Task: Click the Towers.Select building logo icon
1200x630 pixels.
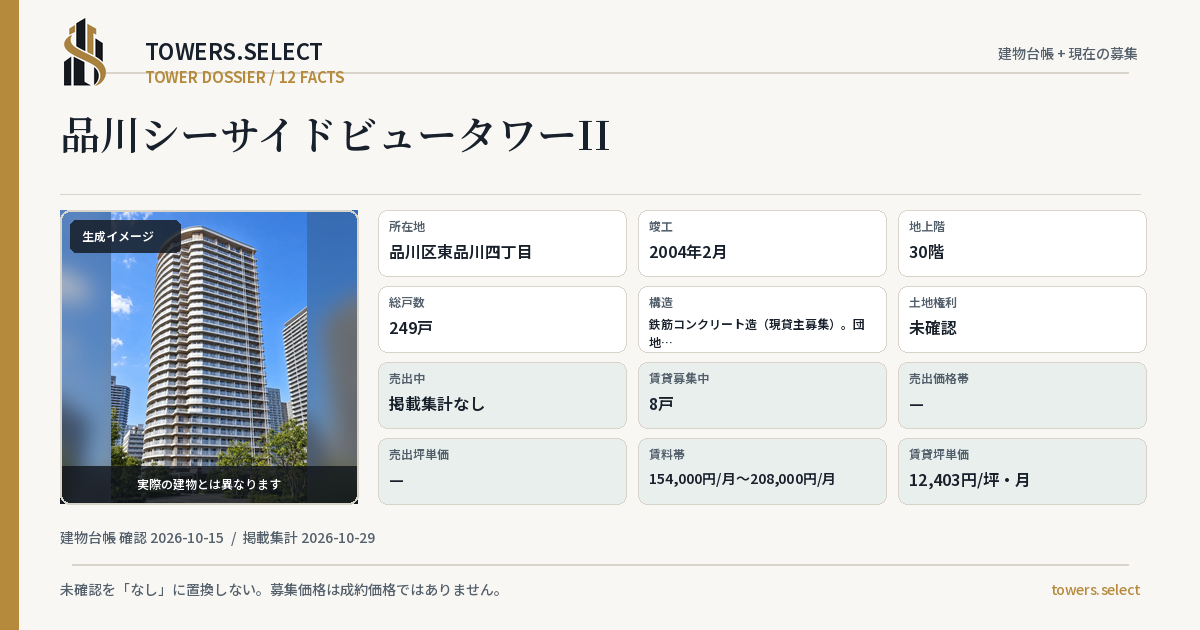Action: (85, 52)
